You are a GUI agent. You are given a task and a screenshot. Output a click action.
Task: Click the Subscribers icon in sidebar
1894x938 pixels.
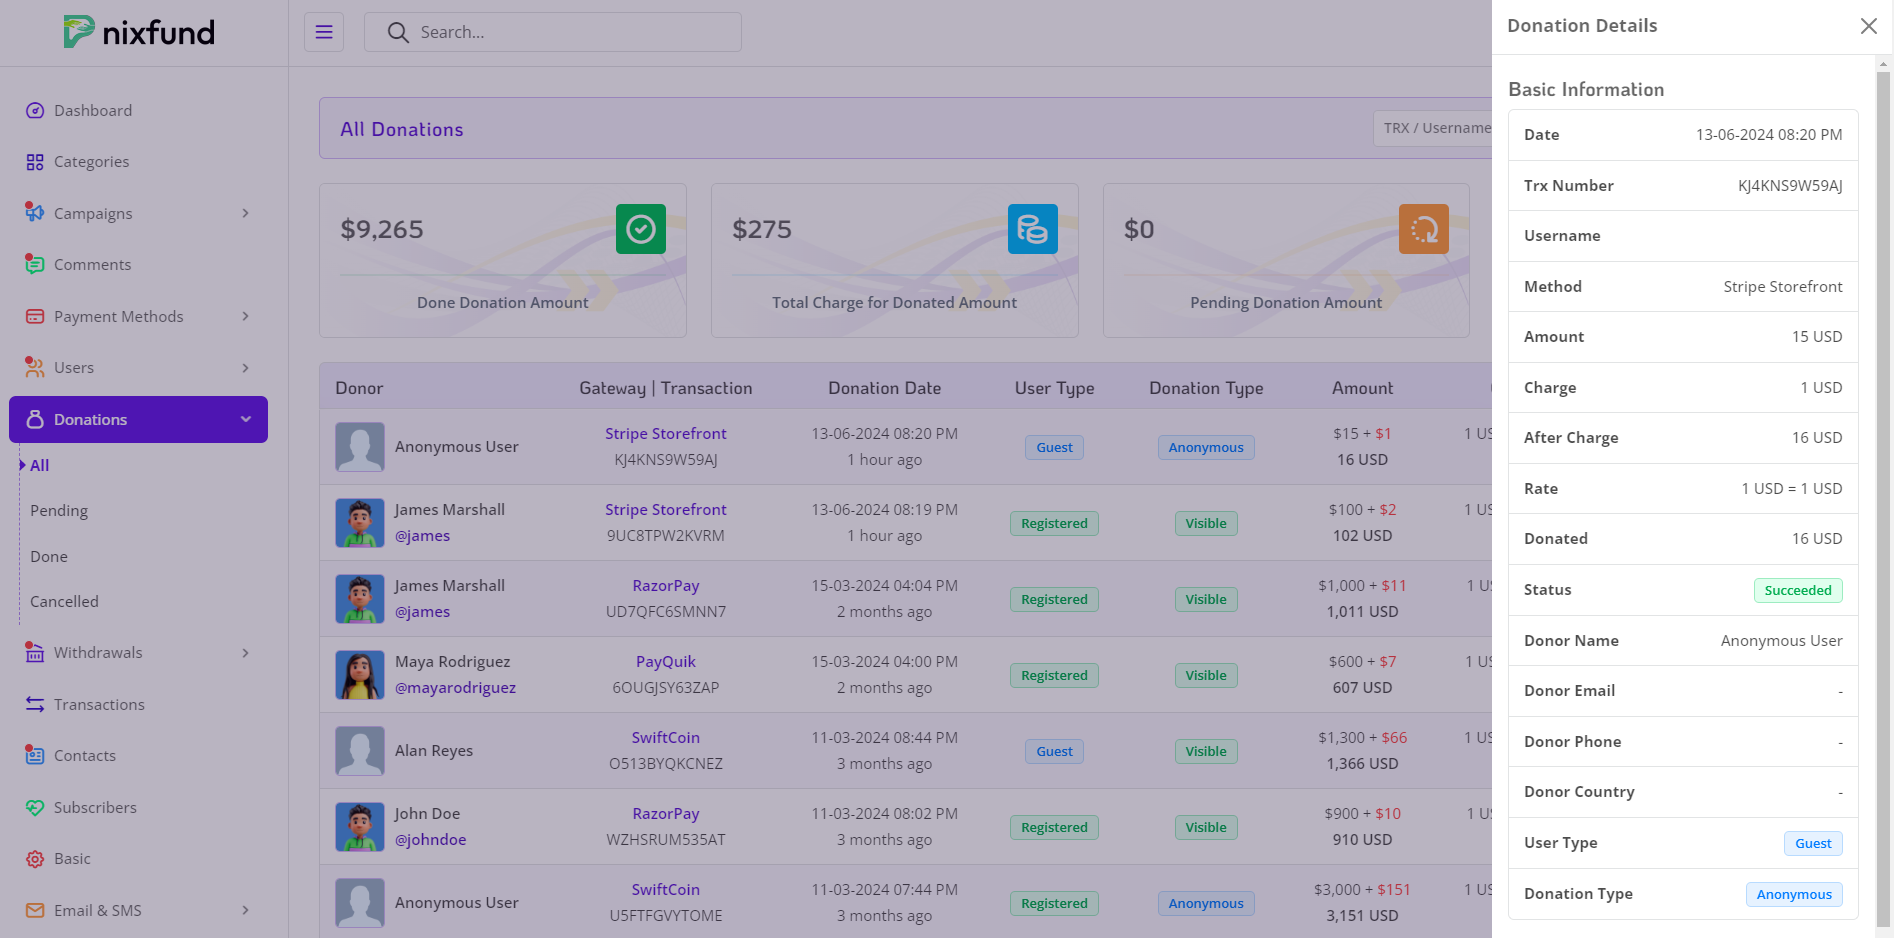[35, 808]
